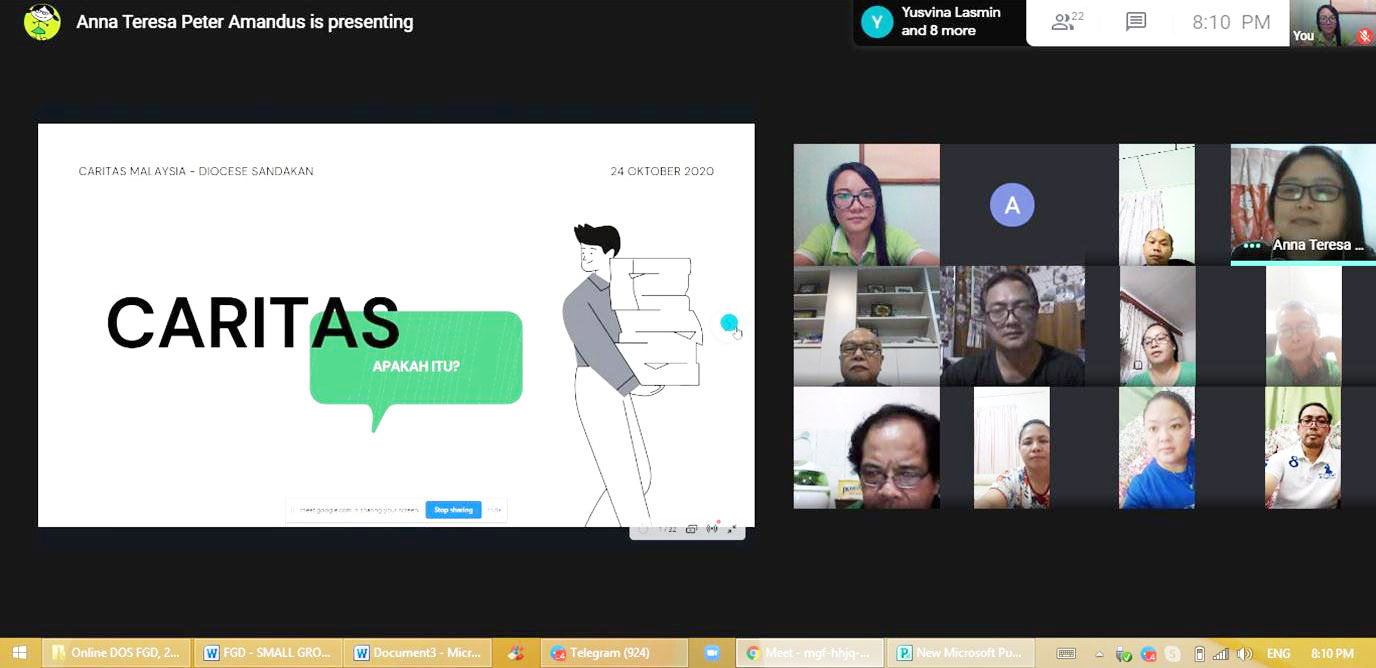Screen dimensions: 1376x668
Task: Select the participant tile with letter A avatar
Action: click(1011, 205)
